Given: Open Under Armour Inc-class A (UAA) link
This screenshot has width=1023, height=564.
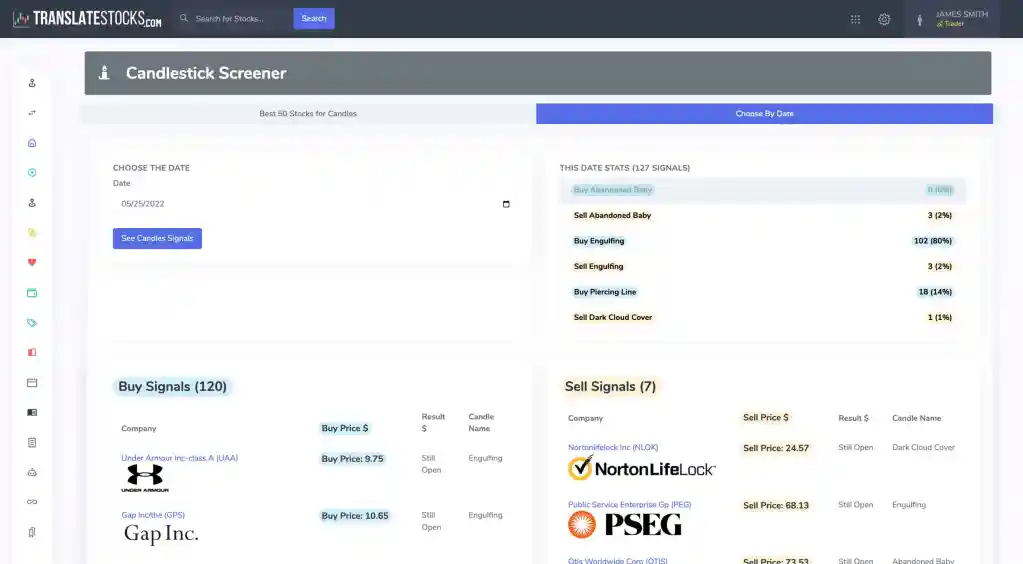Looking at the screenshot, I should click(179, 458).
